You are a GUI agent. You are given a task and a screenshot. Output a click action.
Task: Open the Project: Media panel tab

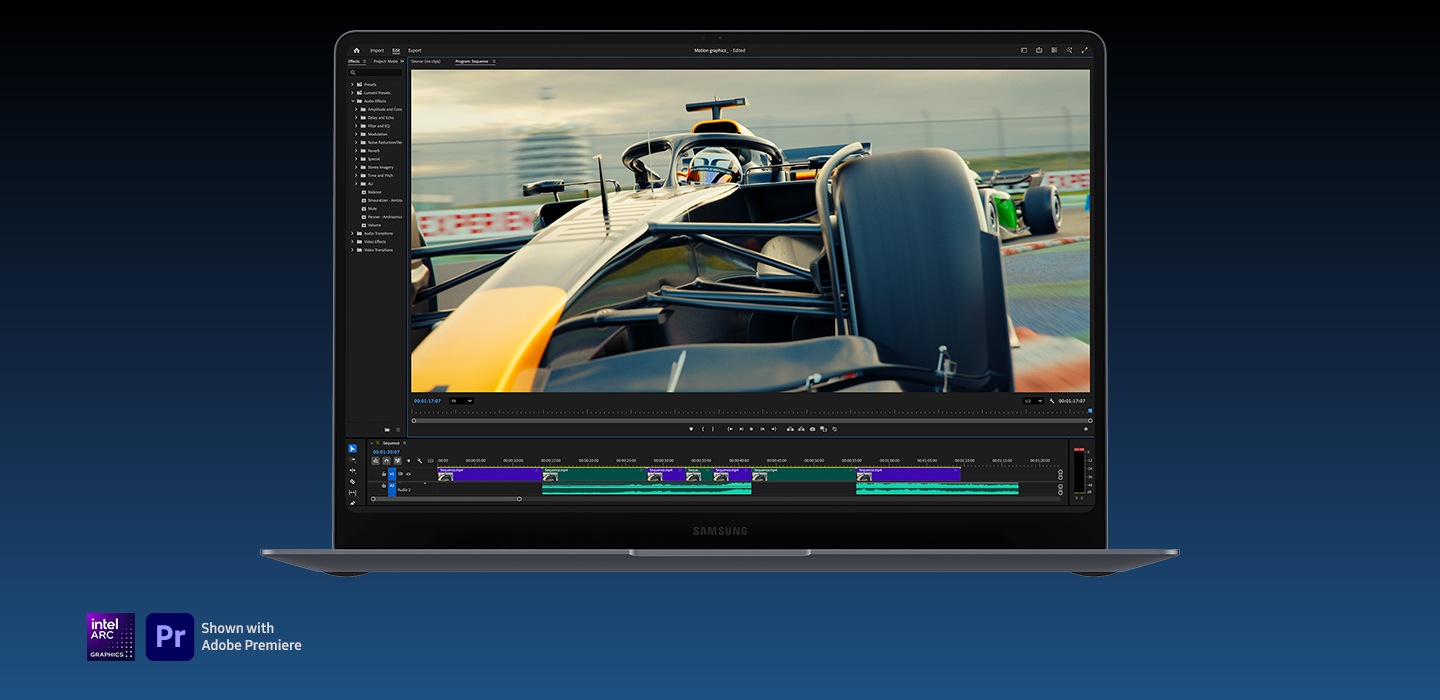coord(385,61)
